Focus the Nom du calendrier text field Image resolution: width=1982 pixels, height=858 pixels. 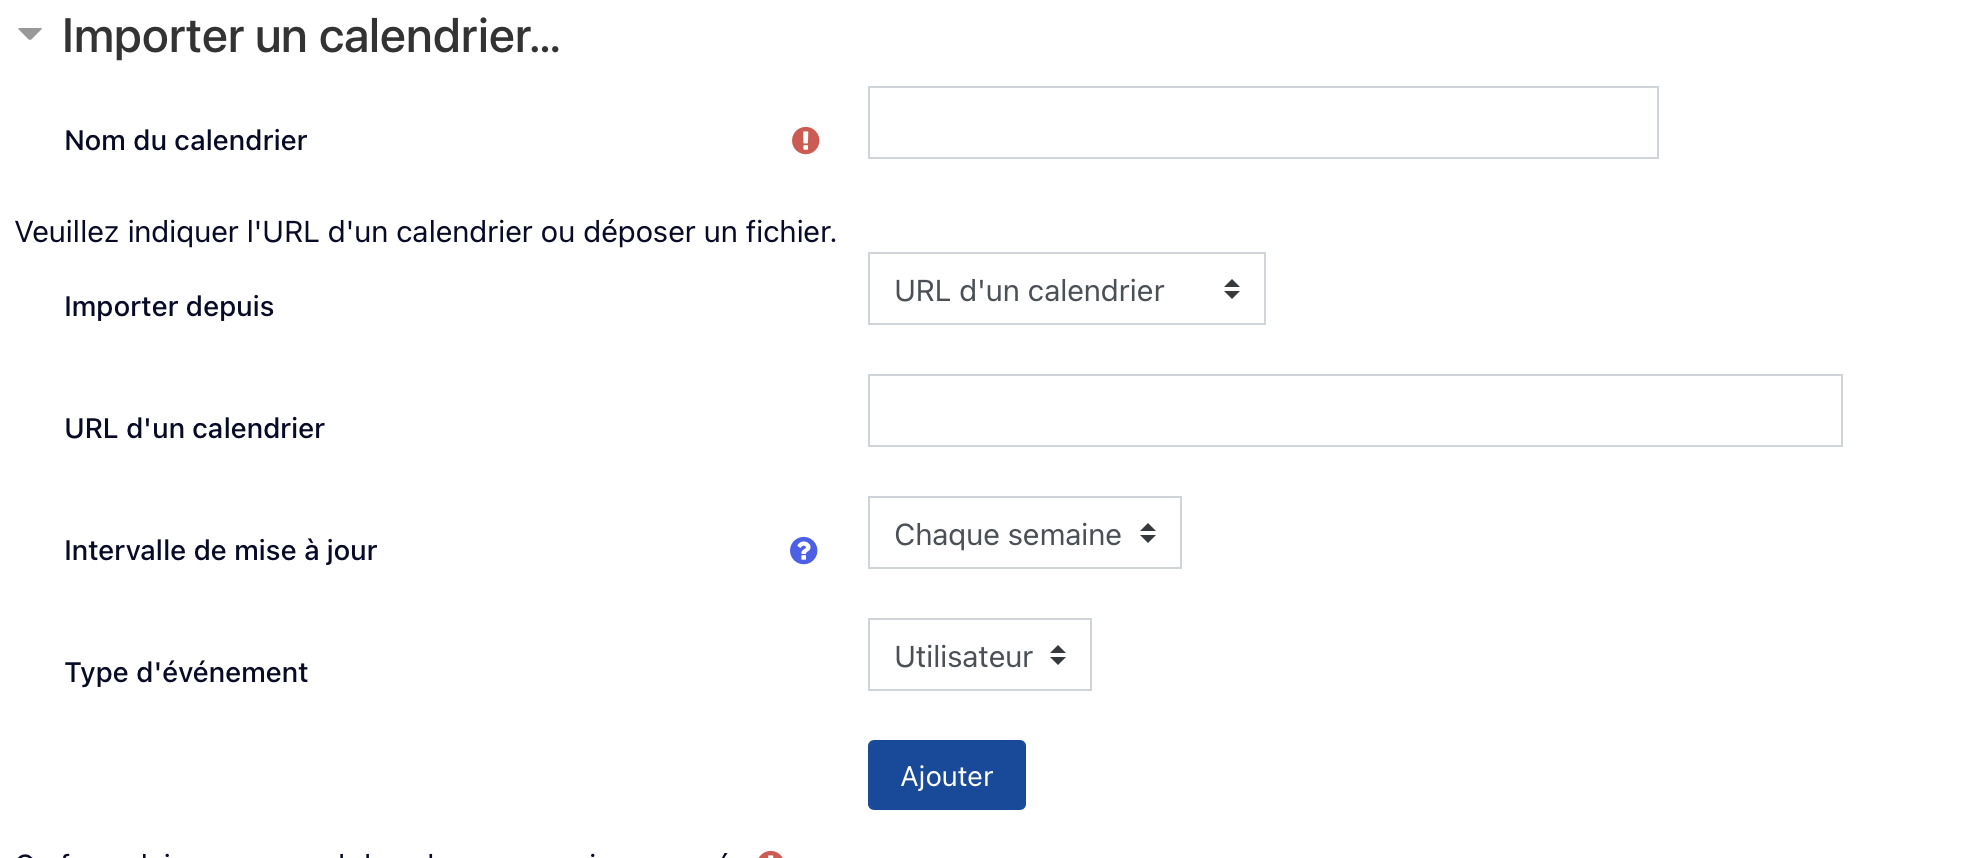click(x=1262, y=123)
